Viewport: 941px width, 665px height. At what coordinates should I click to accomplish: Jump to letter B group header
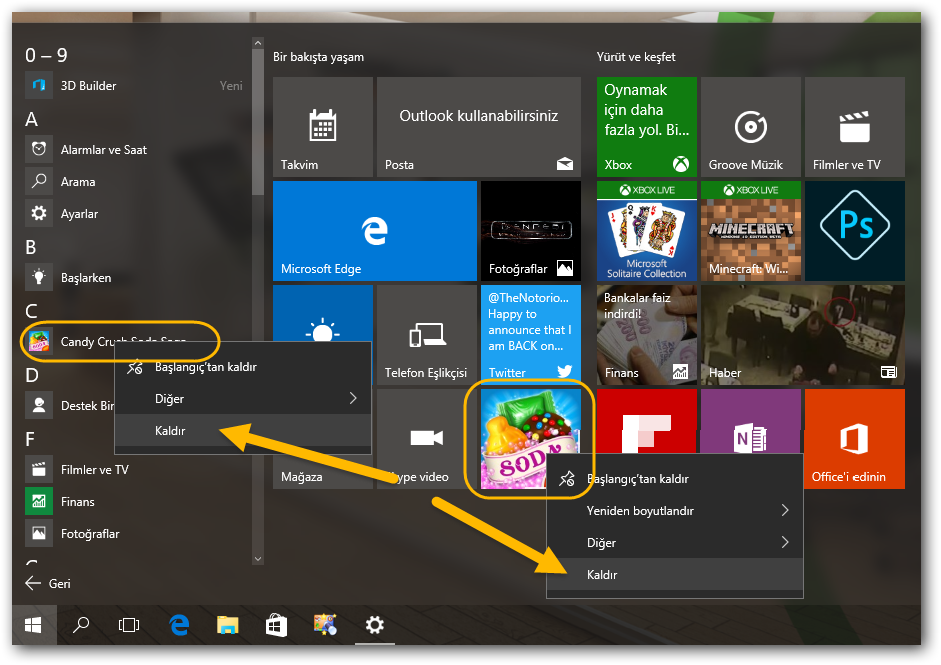point(31,247)
